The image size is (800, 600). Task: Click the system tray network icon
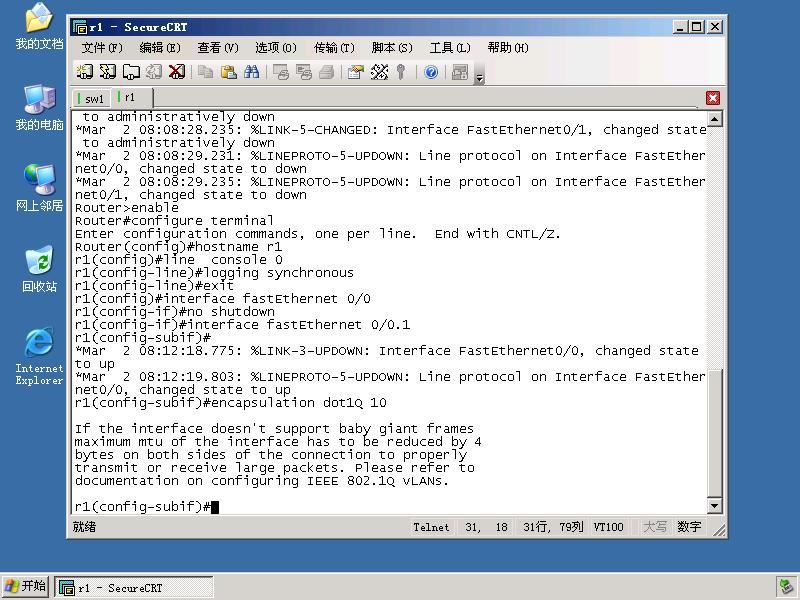[x=786, y=587]
